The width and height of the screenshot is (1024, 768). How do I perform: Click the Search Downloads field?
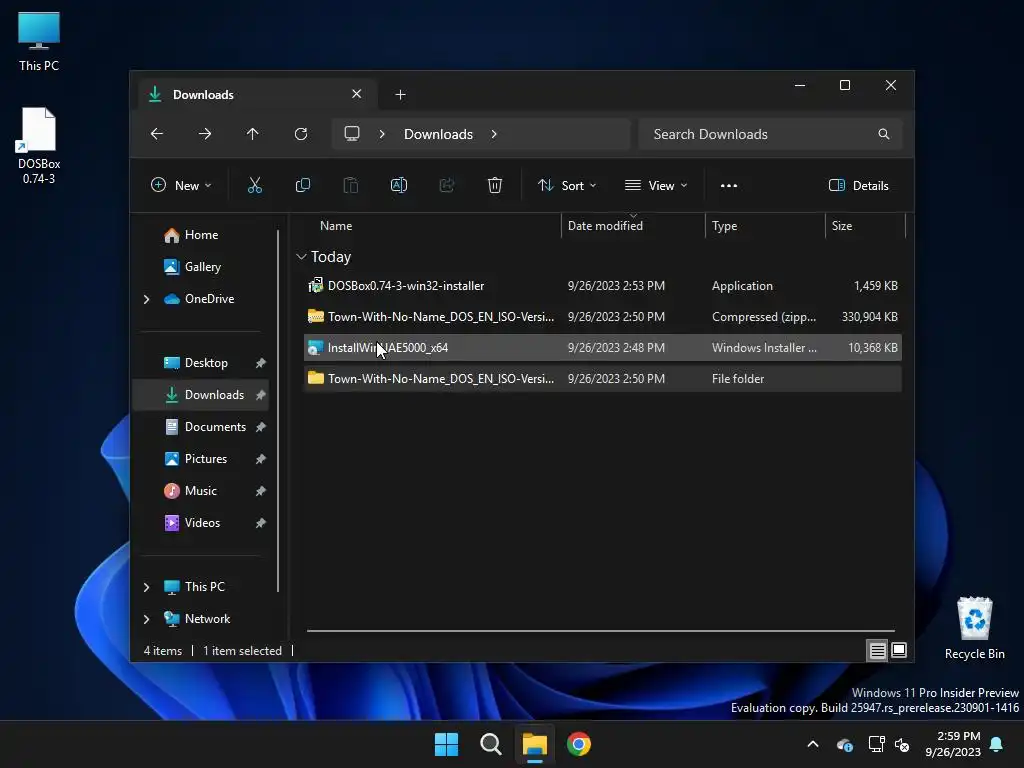click(771, 134)
